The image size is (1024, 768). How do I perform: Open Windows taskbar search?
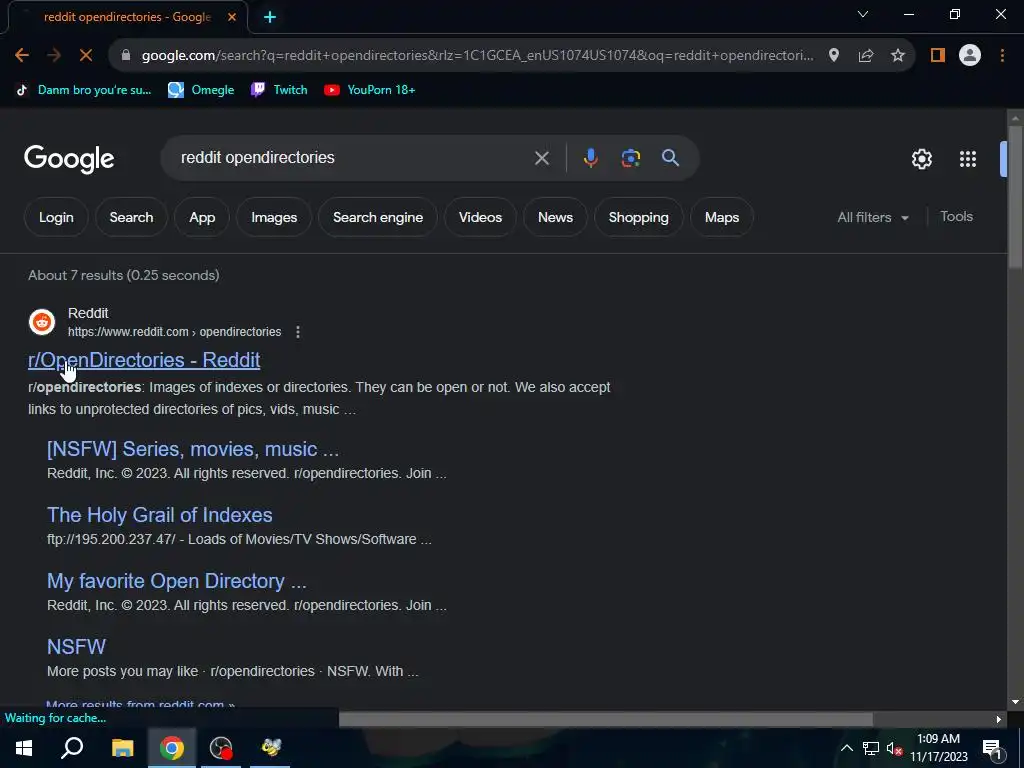click(x=72, y=748)
